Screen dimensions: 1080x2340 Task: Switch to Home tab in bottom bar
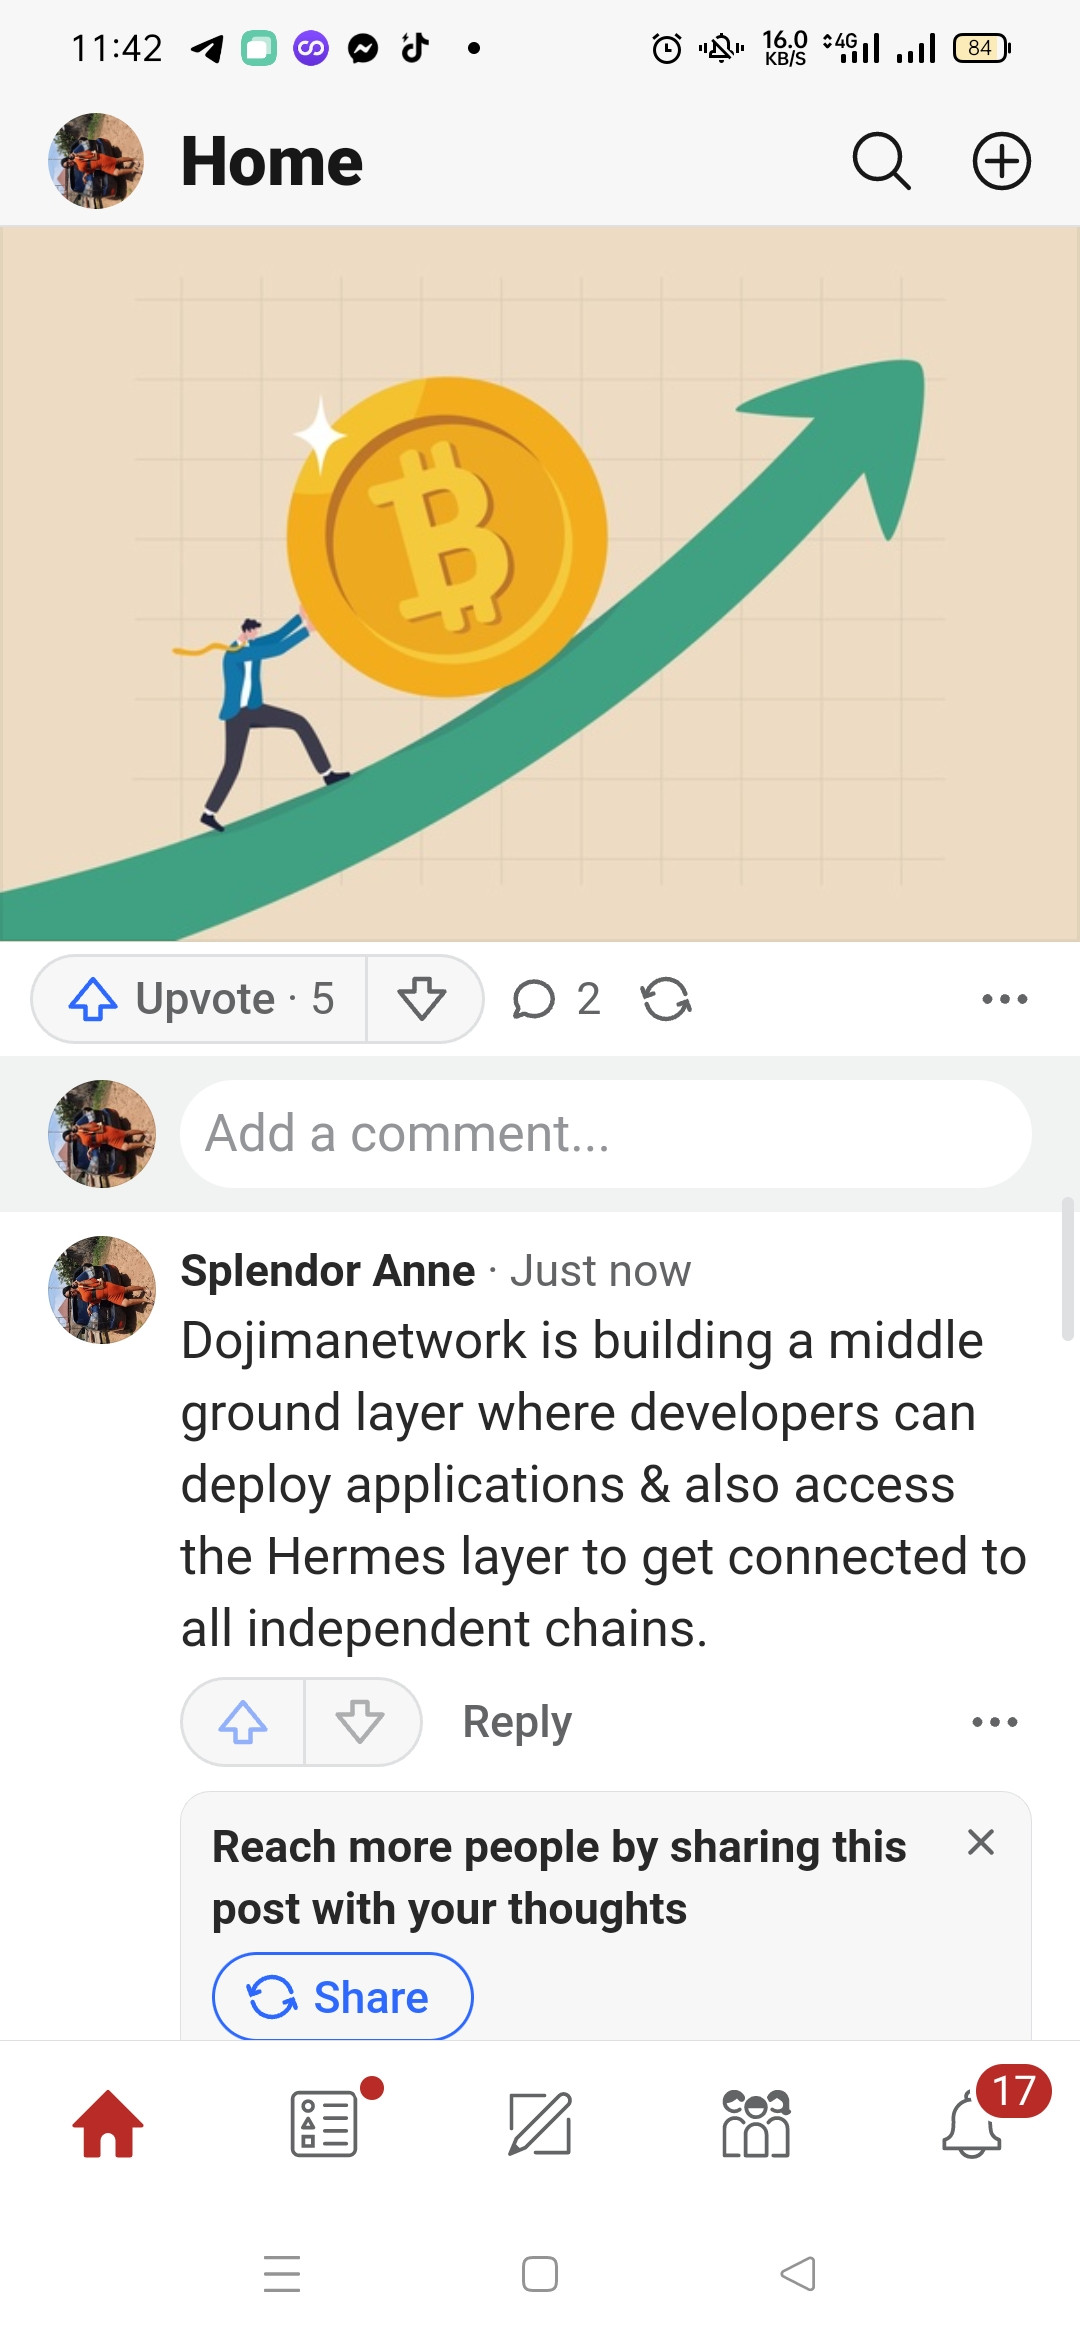(x=108, y=2124)
